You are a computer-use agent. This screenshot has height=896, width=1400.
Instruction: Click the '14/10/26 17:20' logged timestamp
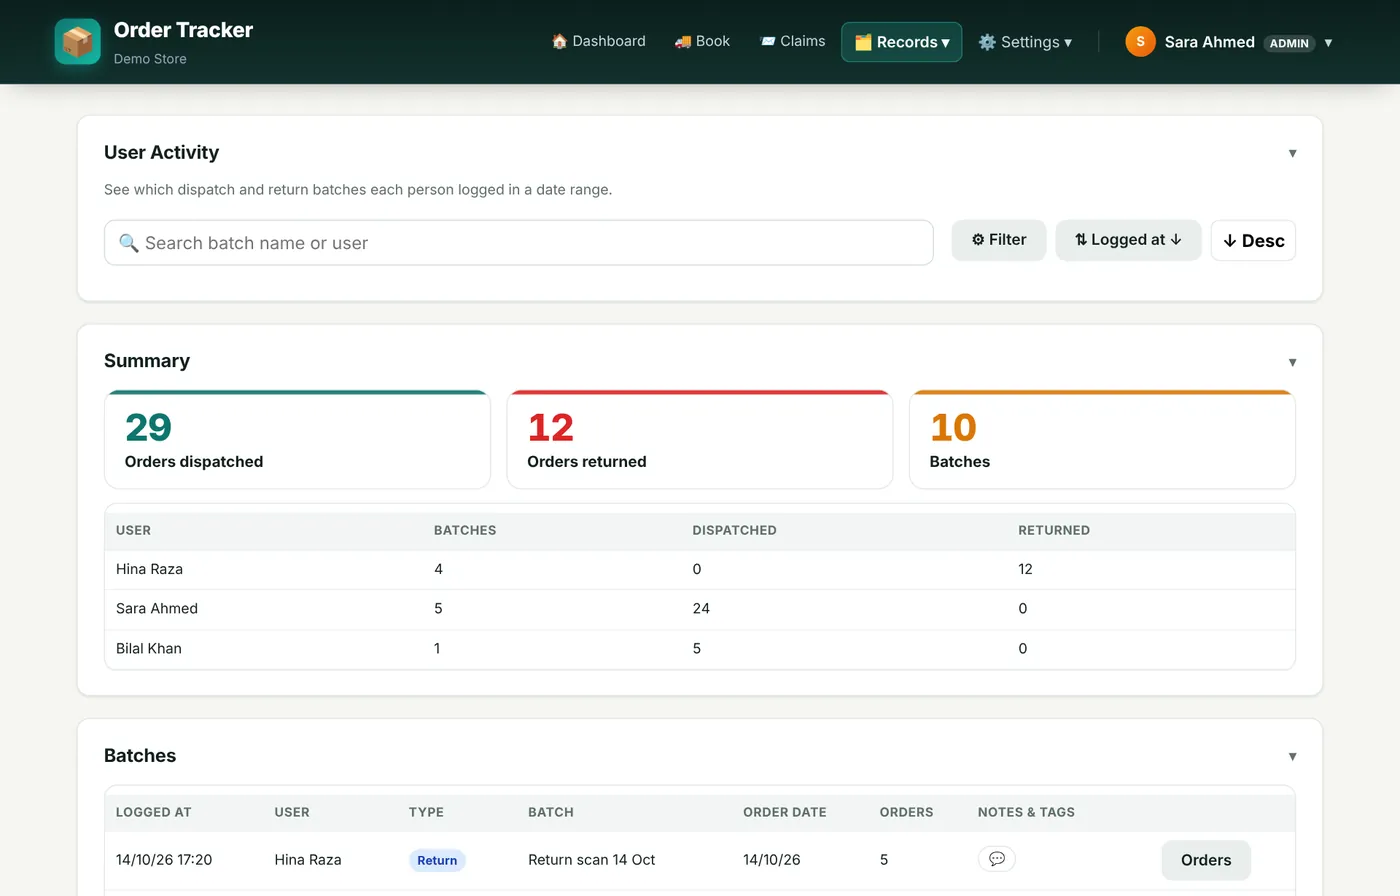(164, 860)
